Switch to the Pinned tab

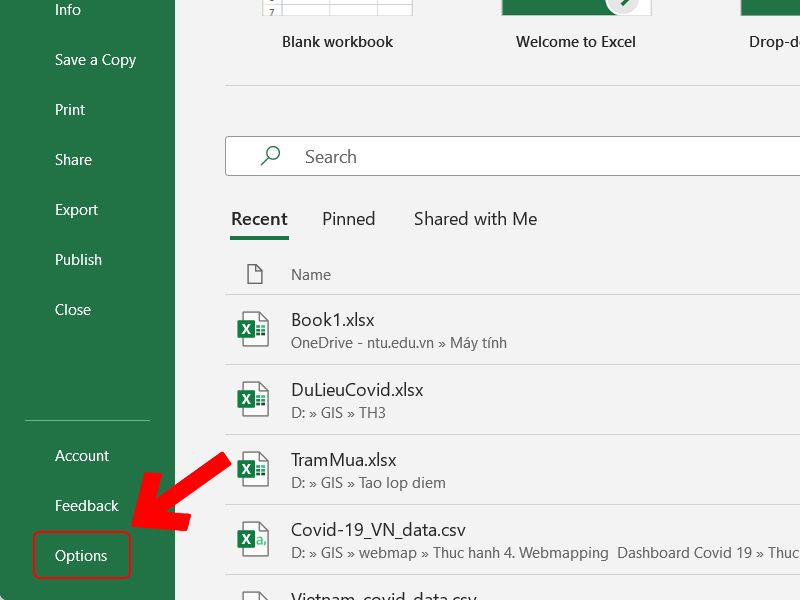pyautogui.click(x=348, y=219)
